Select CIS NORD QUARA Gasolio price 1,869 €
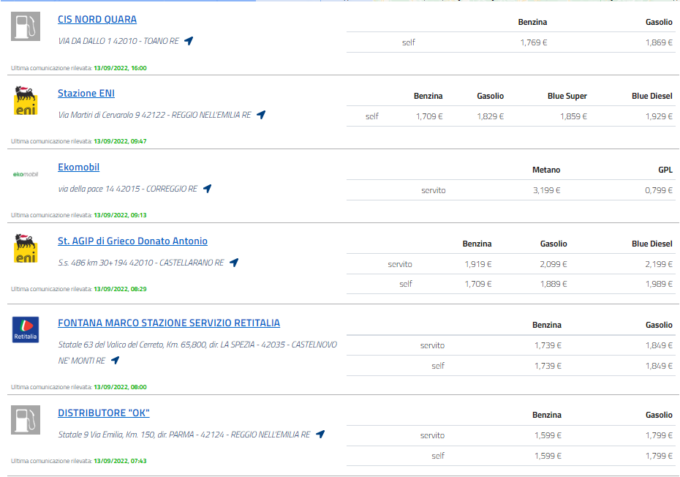 pyautogui.click(x=659, y=42)
